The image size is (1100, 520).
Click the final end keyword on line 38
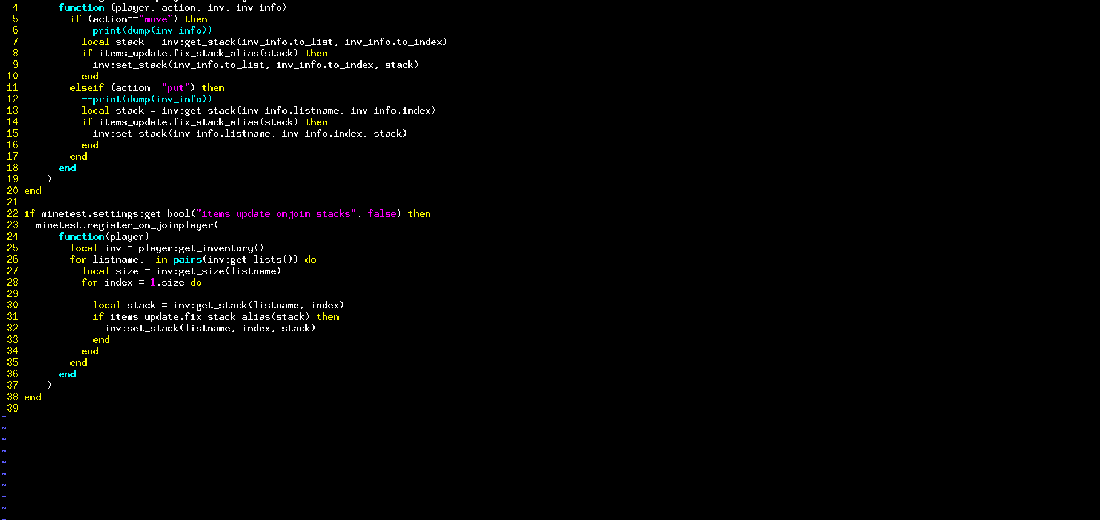(33, 397)
